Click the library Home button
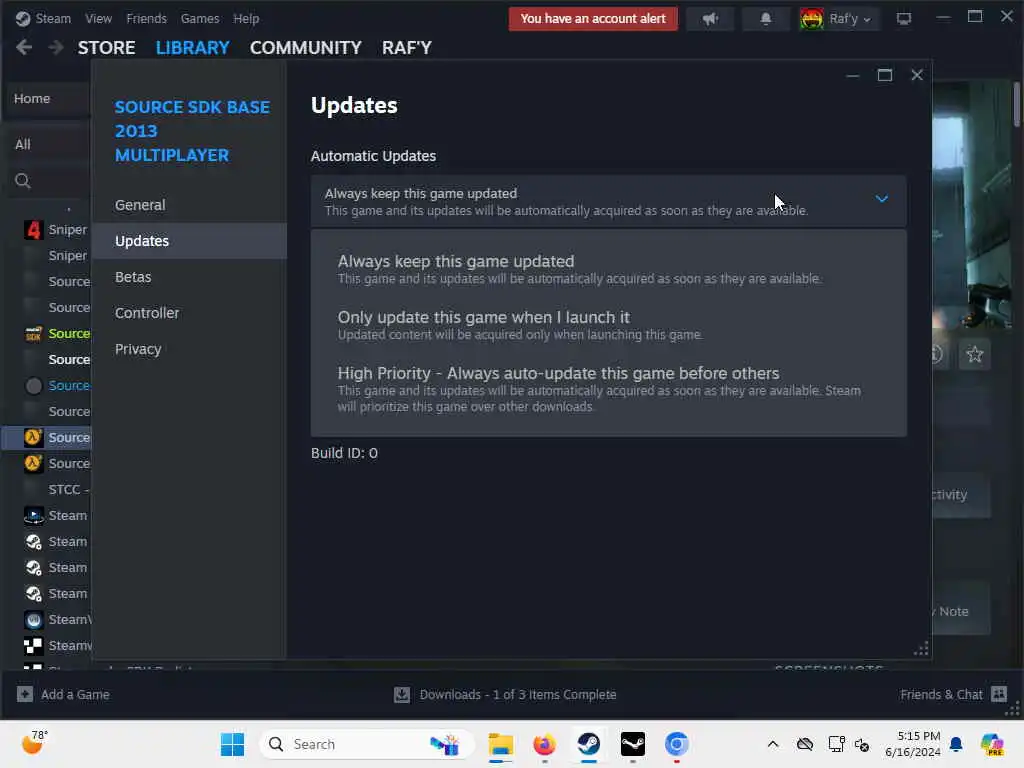 pos(47,99)
